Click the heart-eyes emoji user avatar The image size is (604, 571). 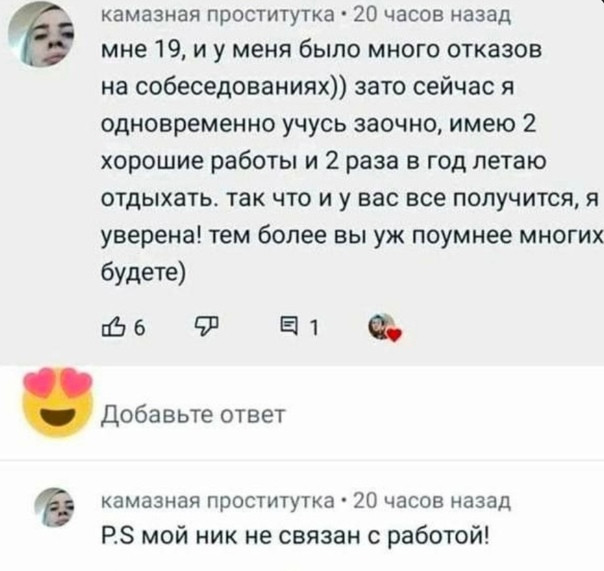[x=57, y=402]
